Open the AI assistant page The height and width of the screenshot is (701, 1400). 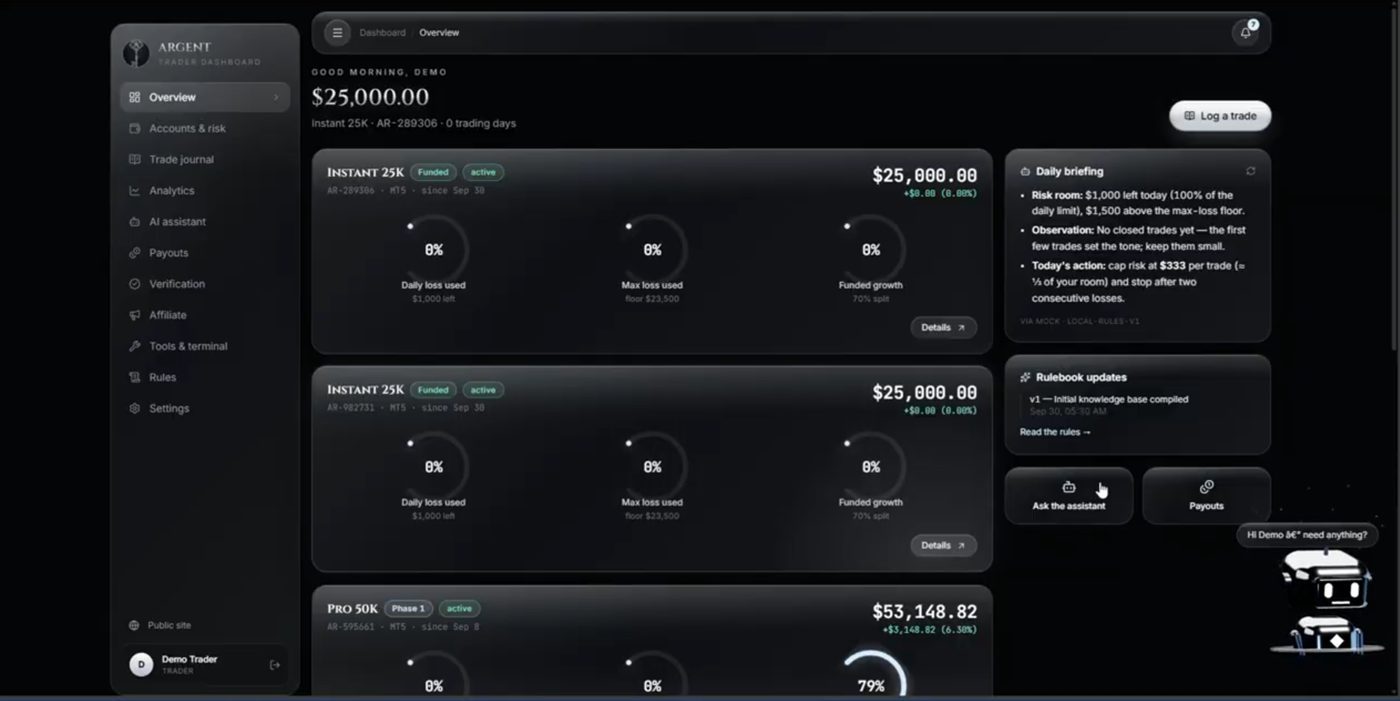205,221
